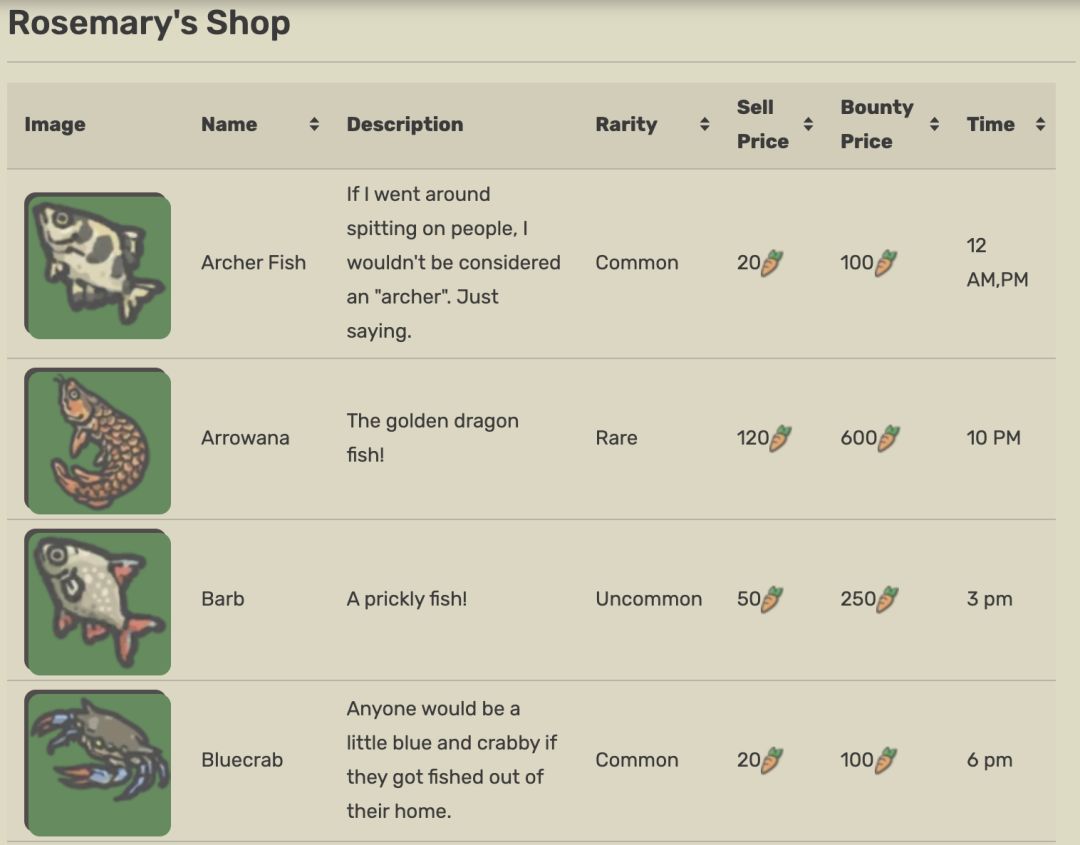
Task: Click the Arrowana fish image
Action: (98, 440)
